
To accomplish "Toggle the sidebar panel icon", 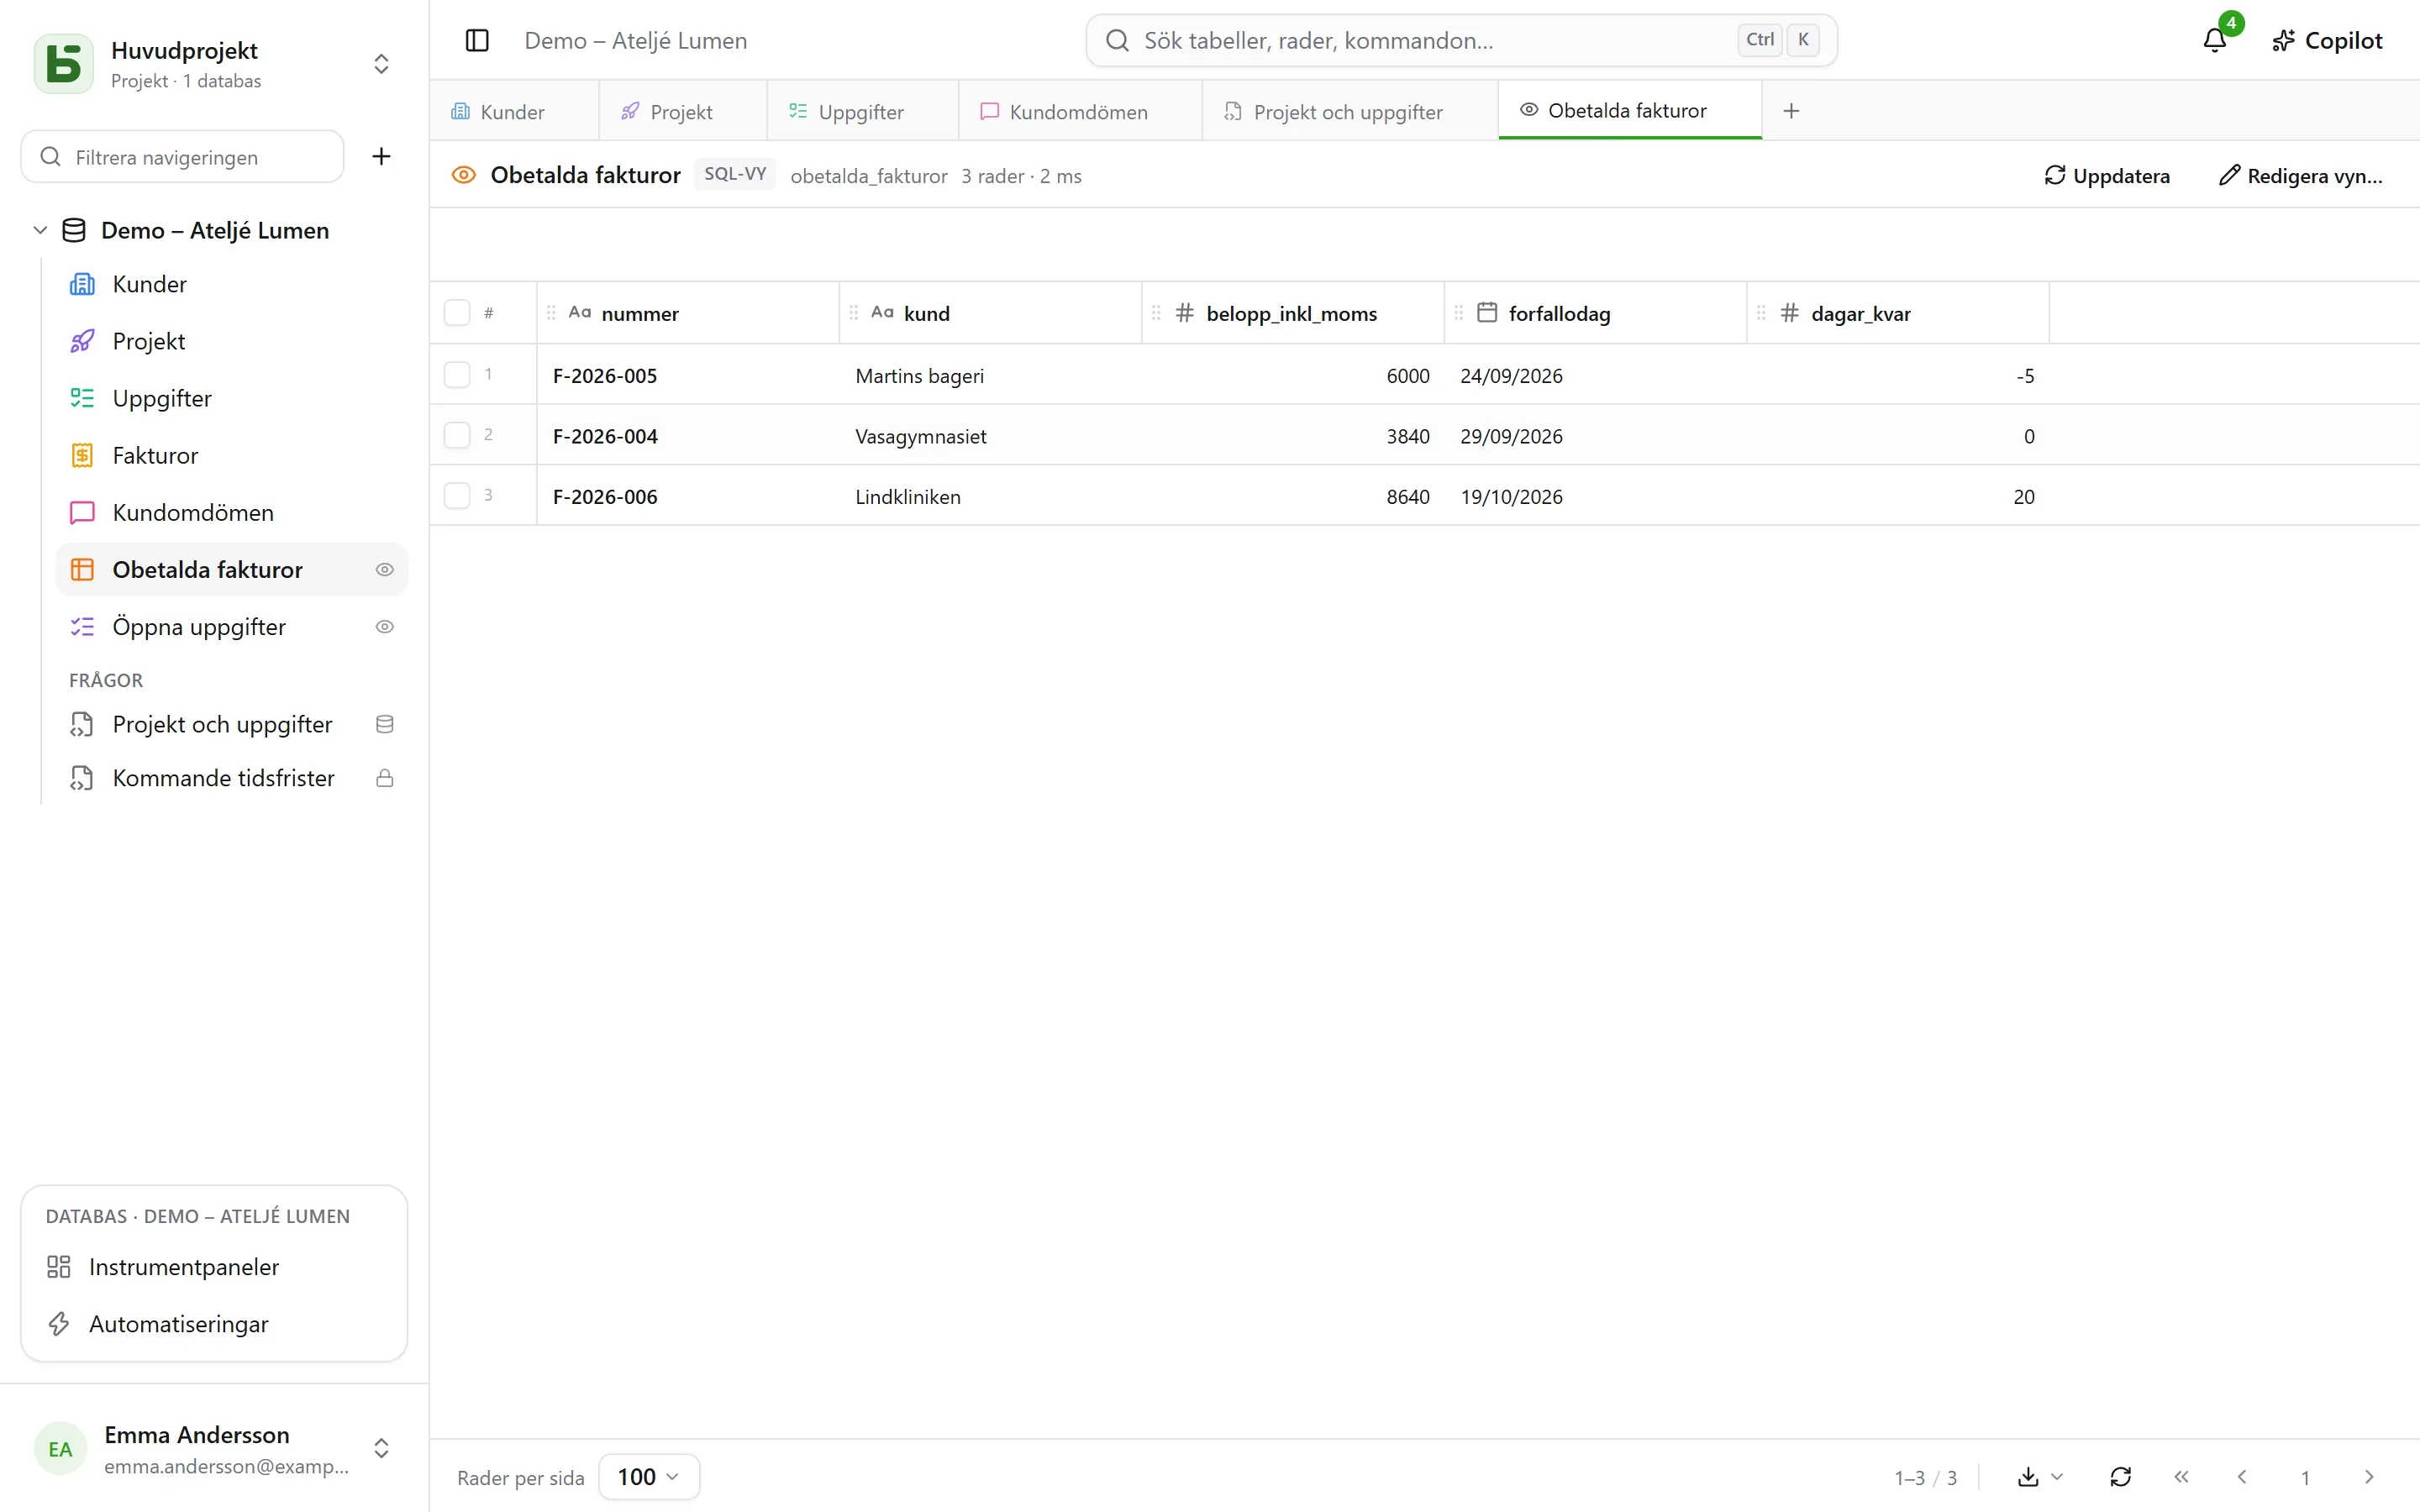I will [x=477, y=41].
